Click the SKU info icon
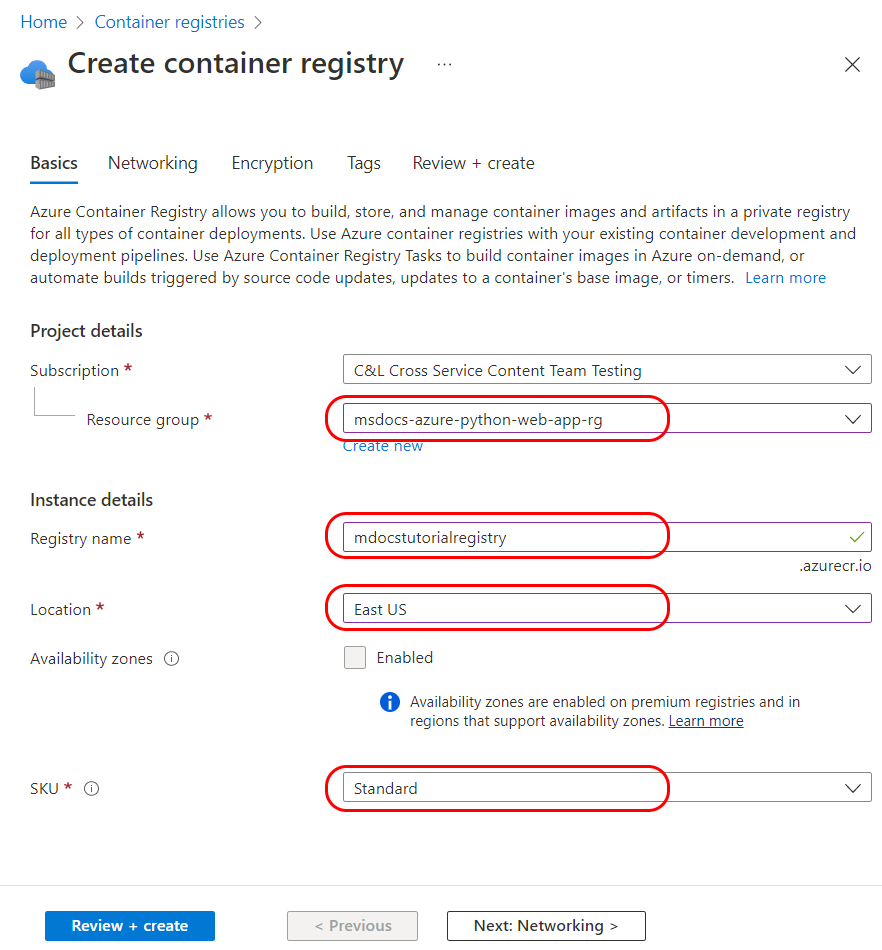The image size is (882, 950). click(x=91, y=788)
